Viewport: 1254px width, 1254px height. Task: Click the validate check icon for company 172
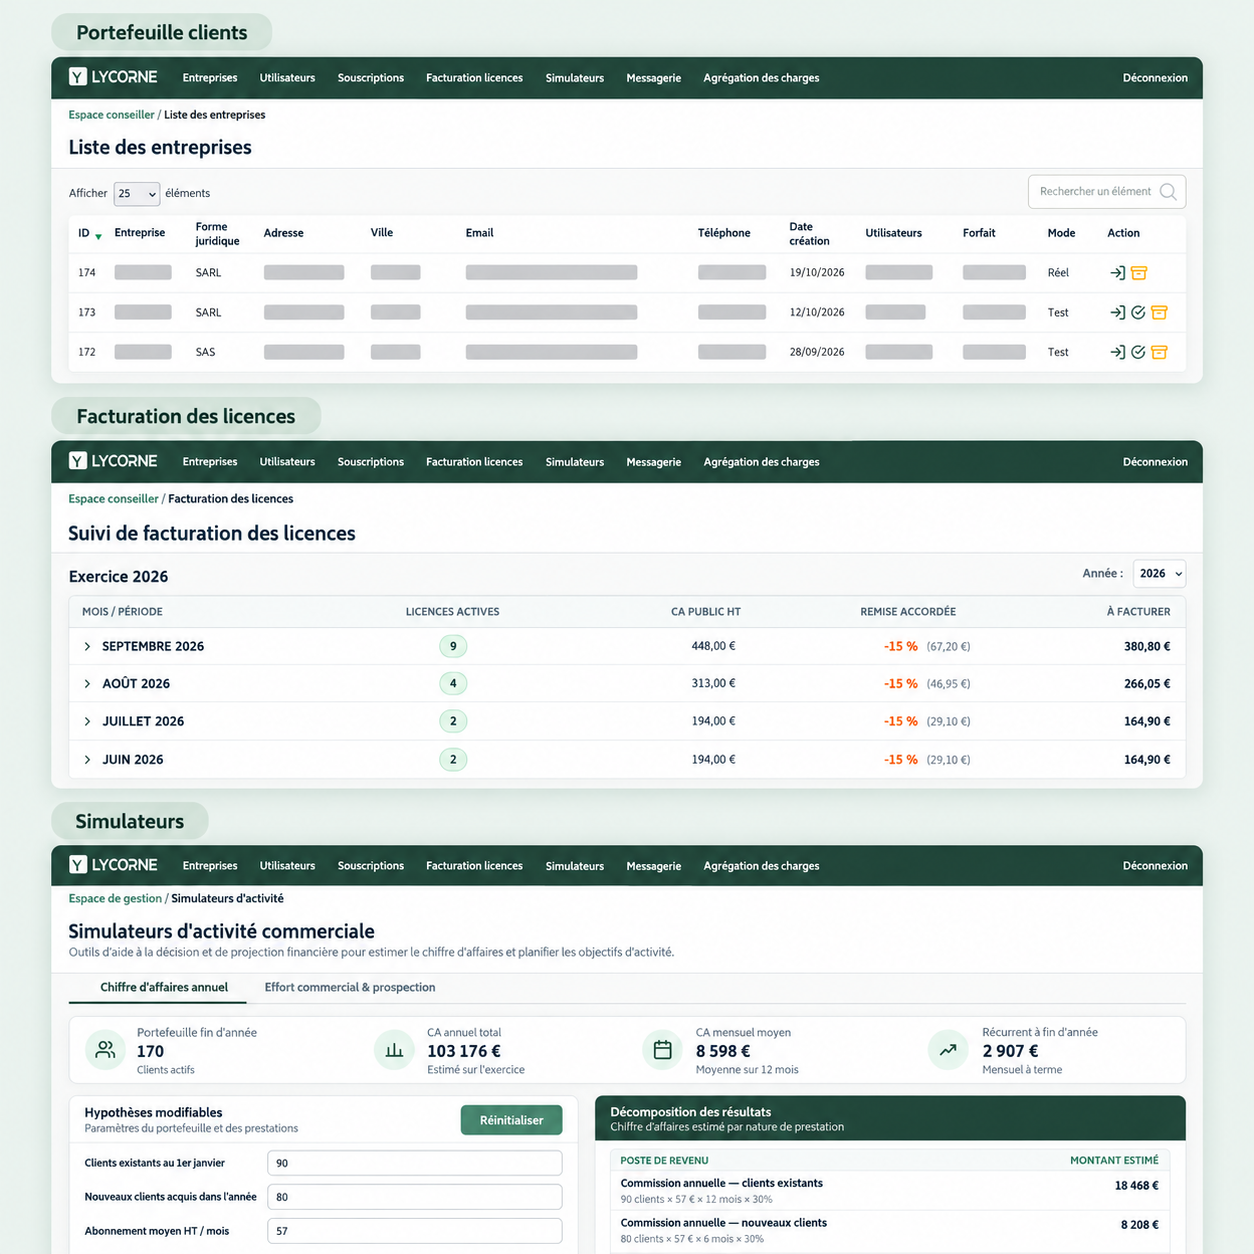pyautogui.click(x=1138, y=352)
